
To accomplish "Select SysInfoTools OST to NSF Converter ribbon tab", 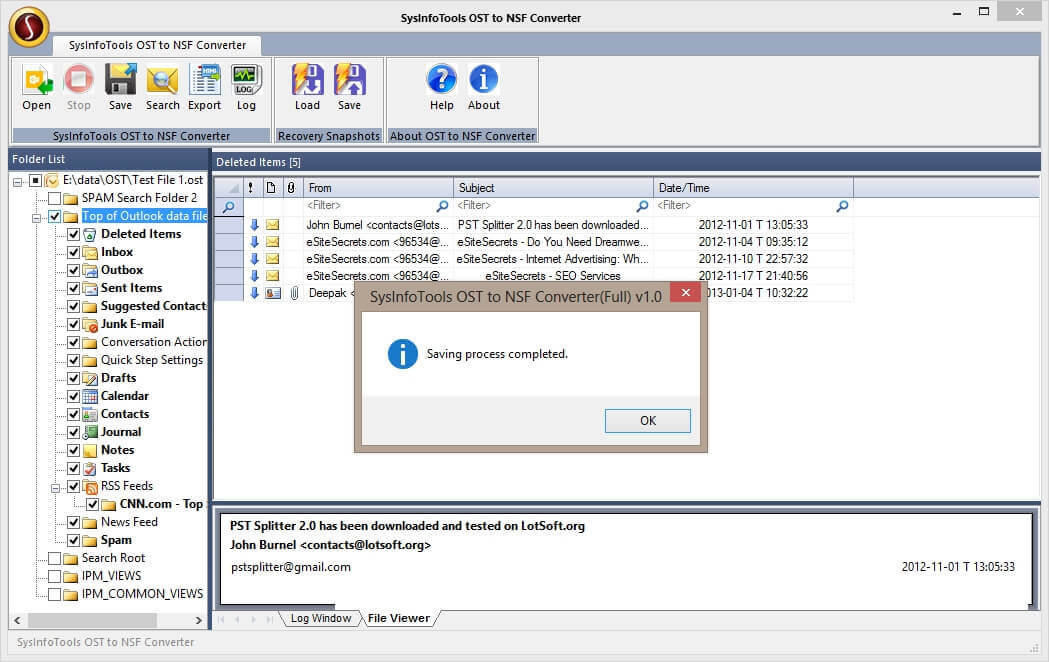I will [x=157, y=45].
